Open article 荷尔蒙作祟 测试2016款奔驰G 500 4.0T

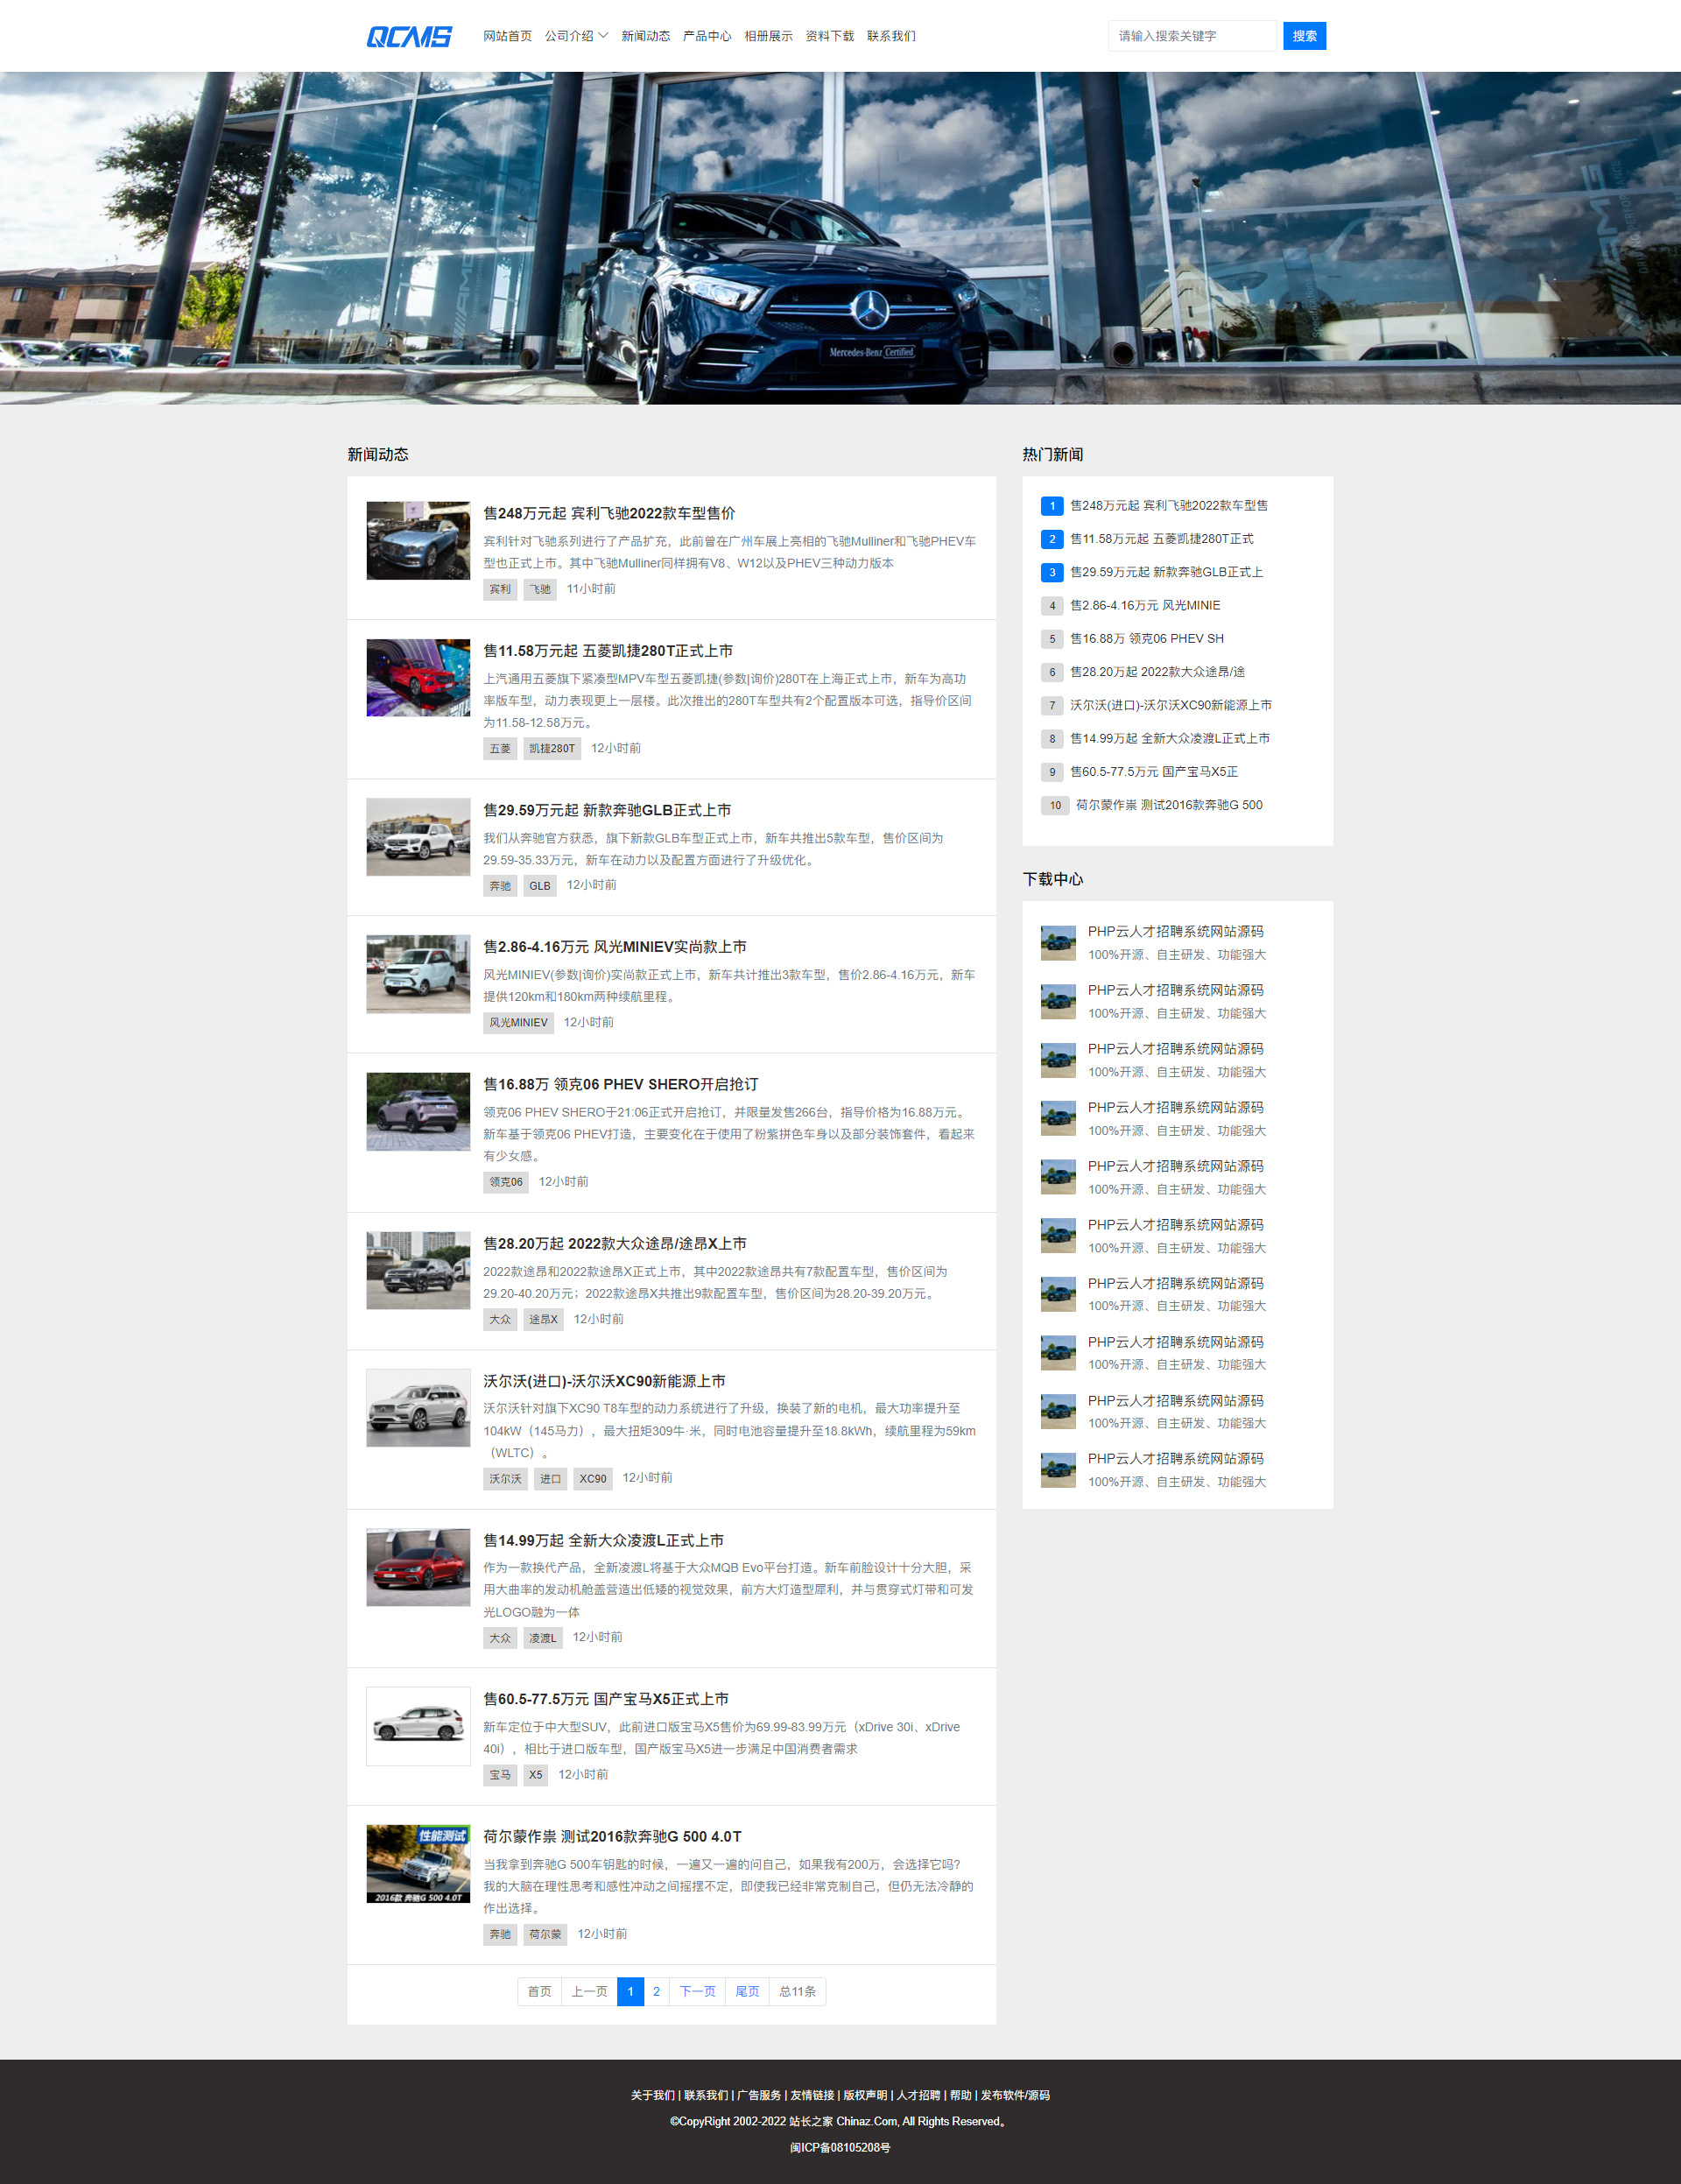pos(612,1836)
